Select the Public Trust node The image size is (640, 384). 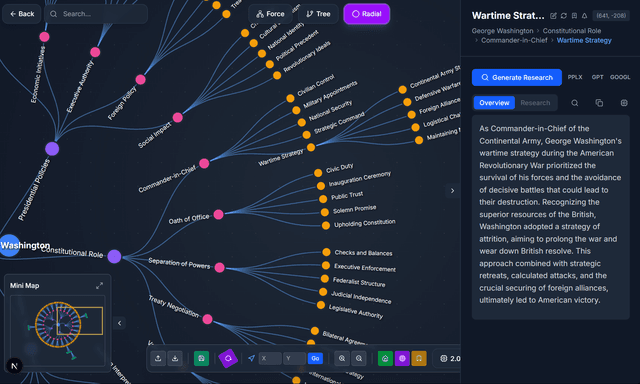click(323, 199)
